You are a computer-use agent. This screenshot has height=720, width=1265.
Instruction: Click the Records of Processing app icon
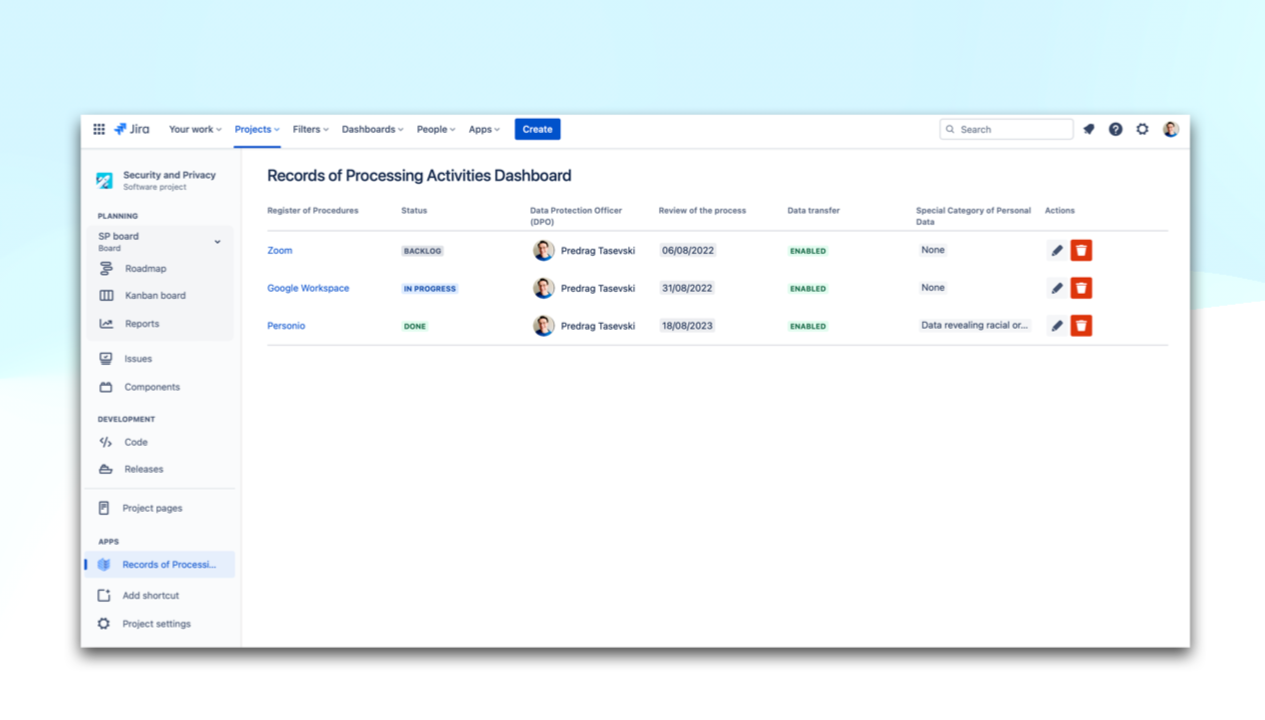(x=104, y=565)
